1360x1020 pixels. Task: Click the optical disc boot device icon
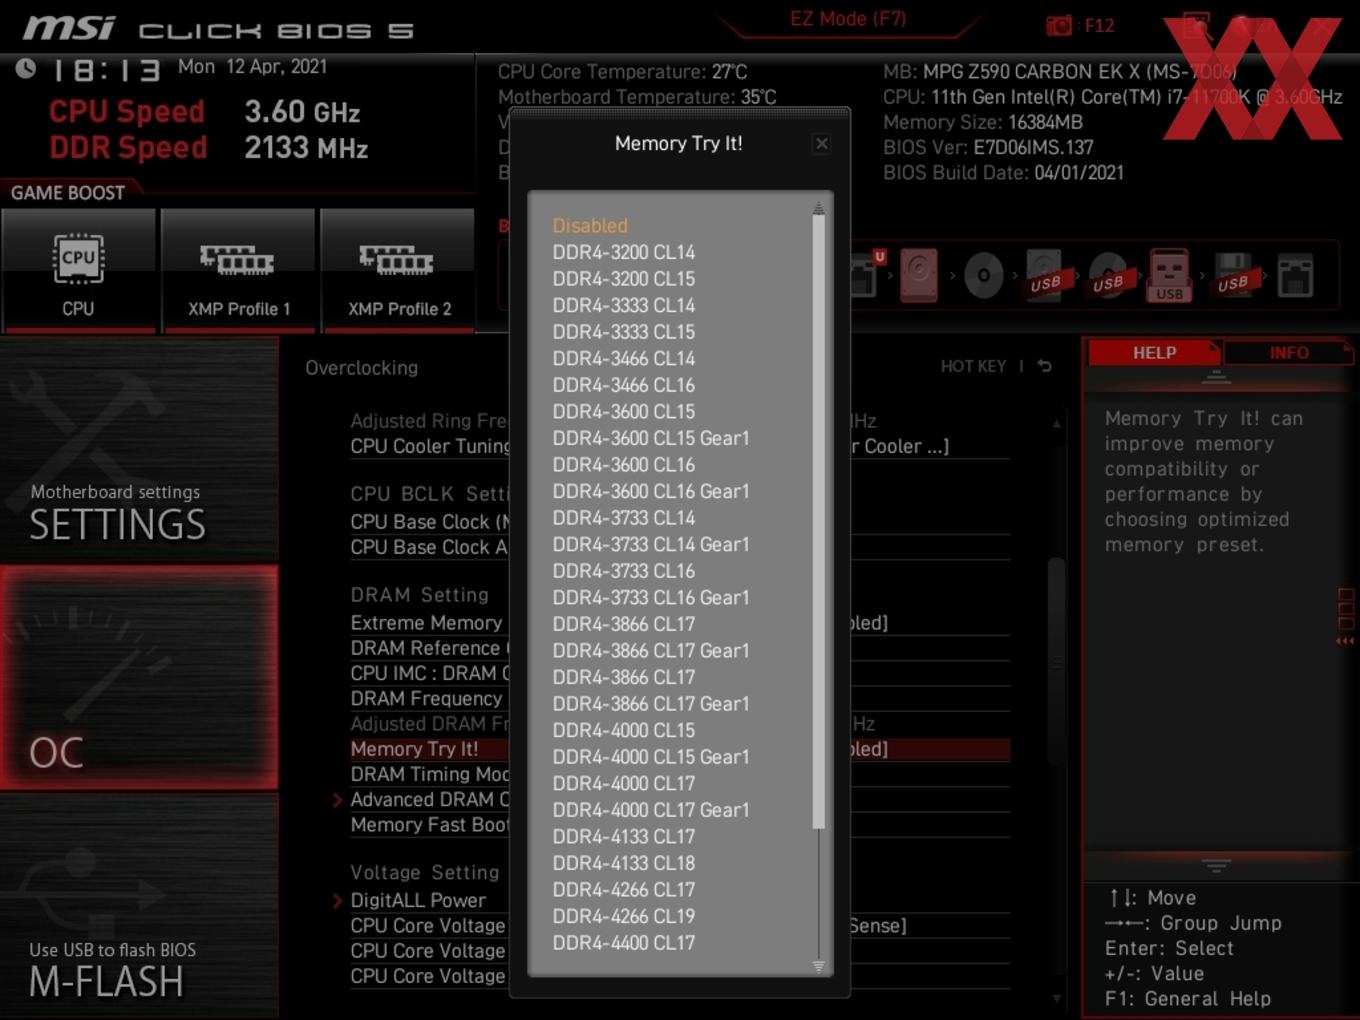coord(983,275)
